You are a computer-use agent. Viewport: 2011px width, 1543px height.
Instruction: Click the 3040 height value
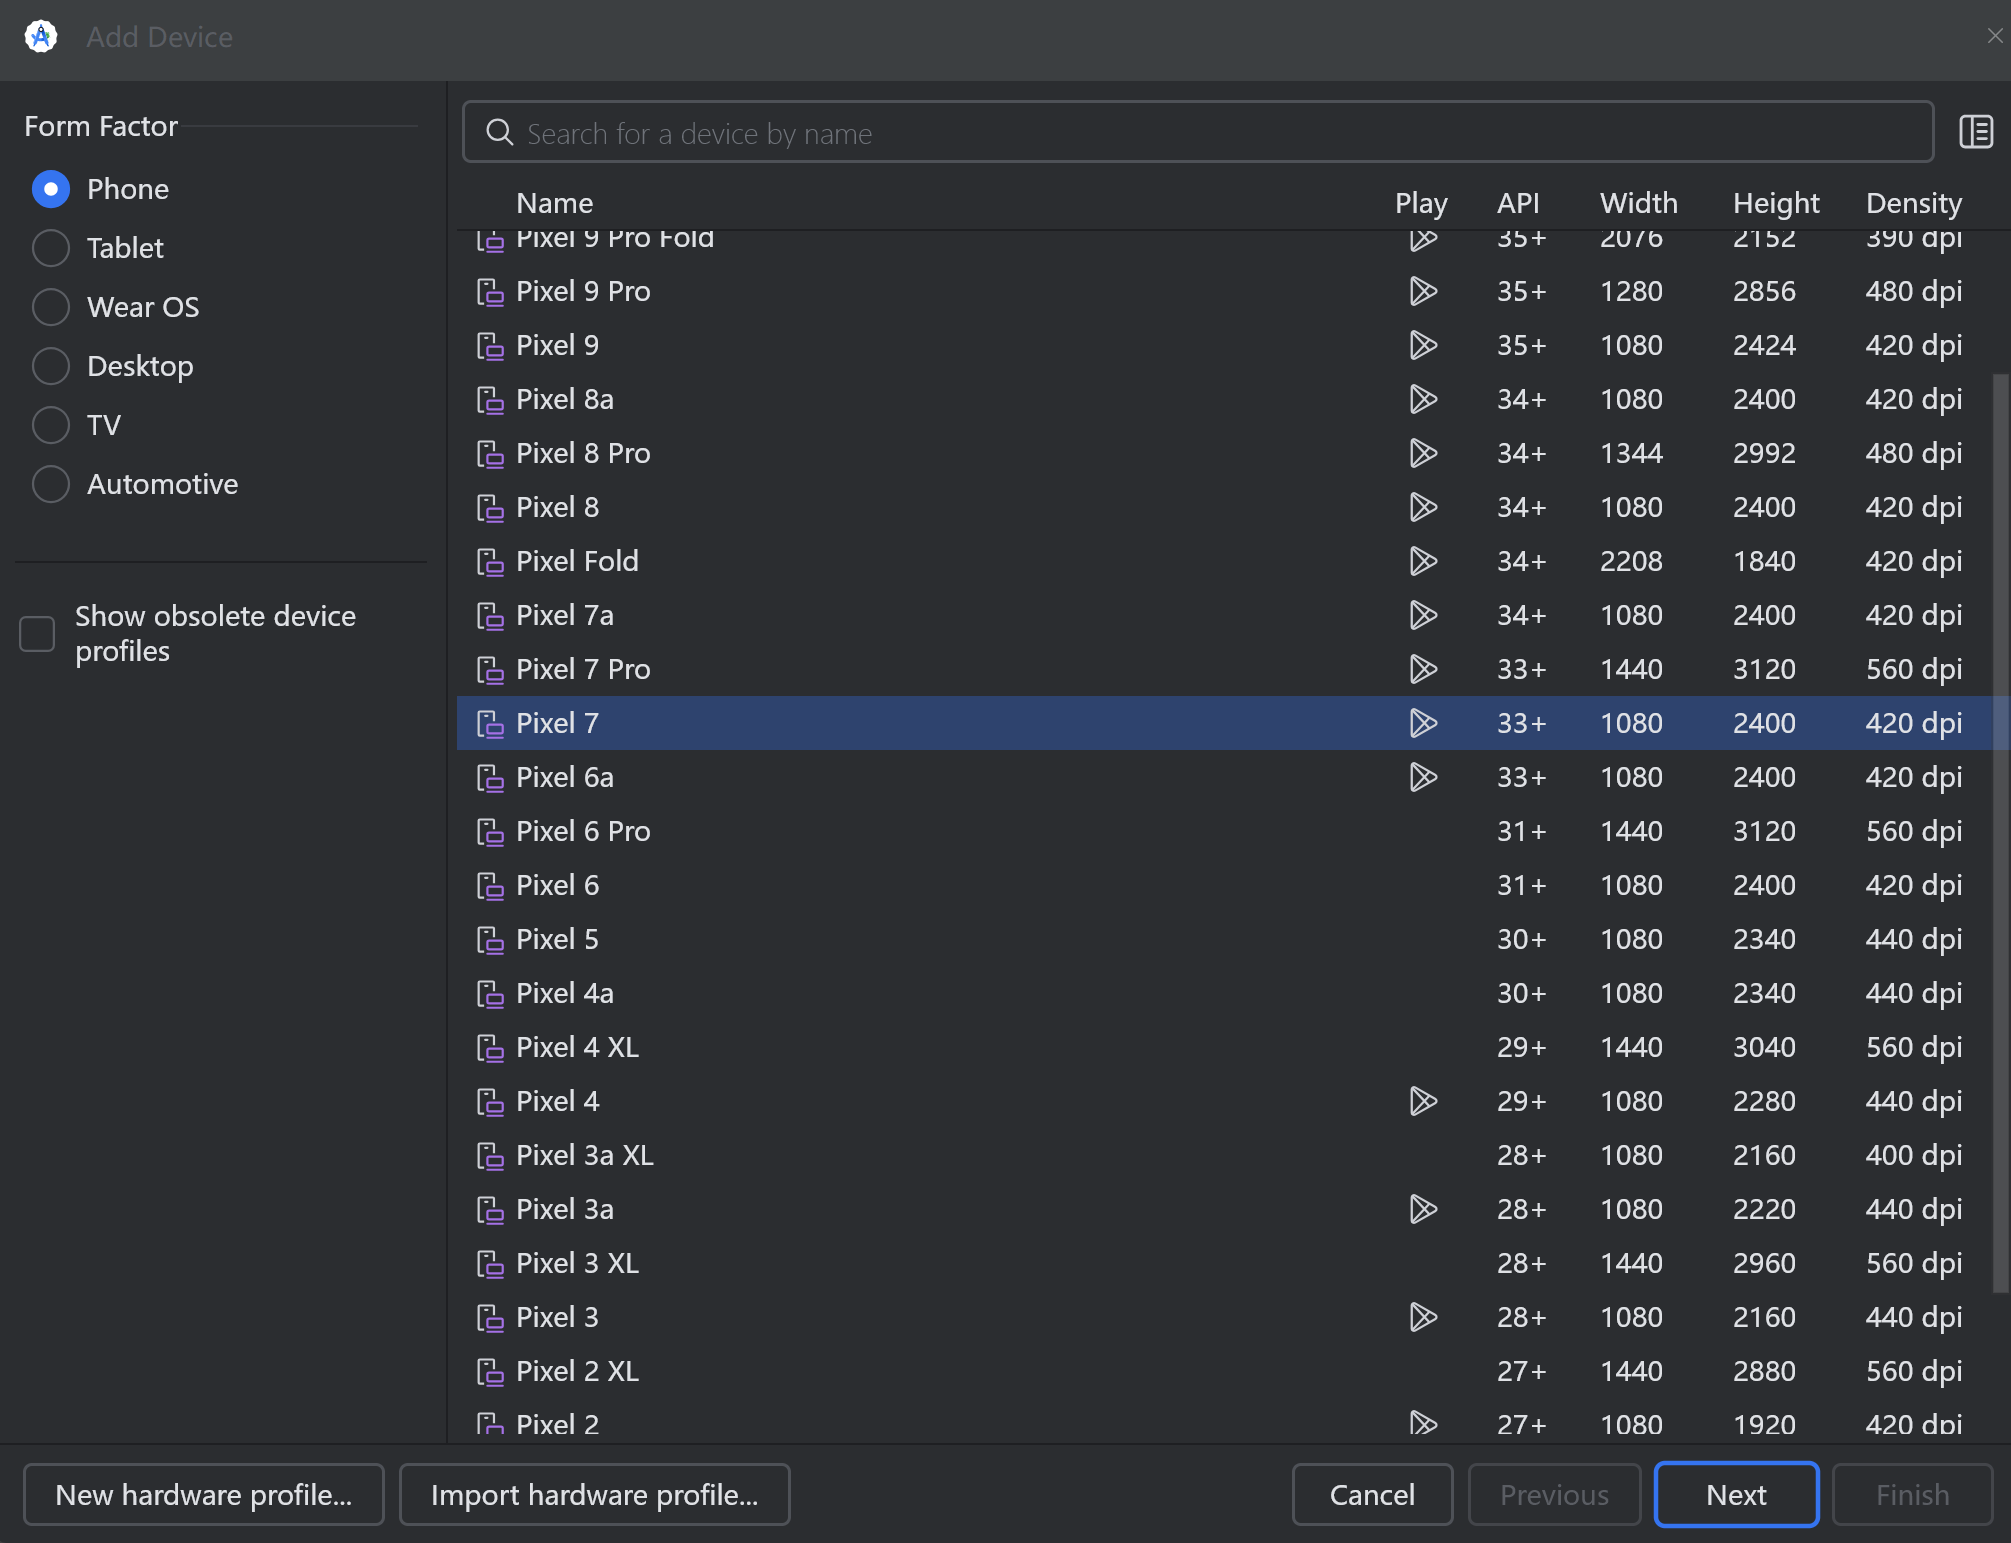[x=1764, y=1047]
